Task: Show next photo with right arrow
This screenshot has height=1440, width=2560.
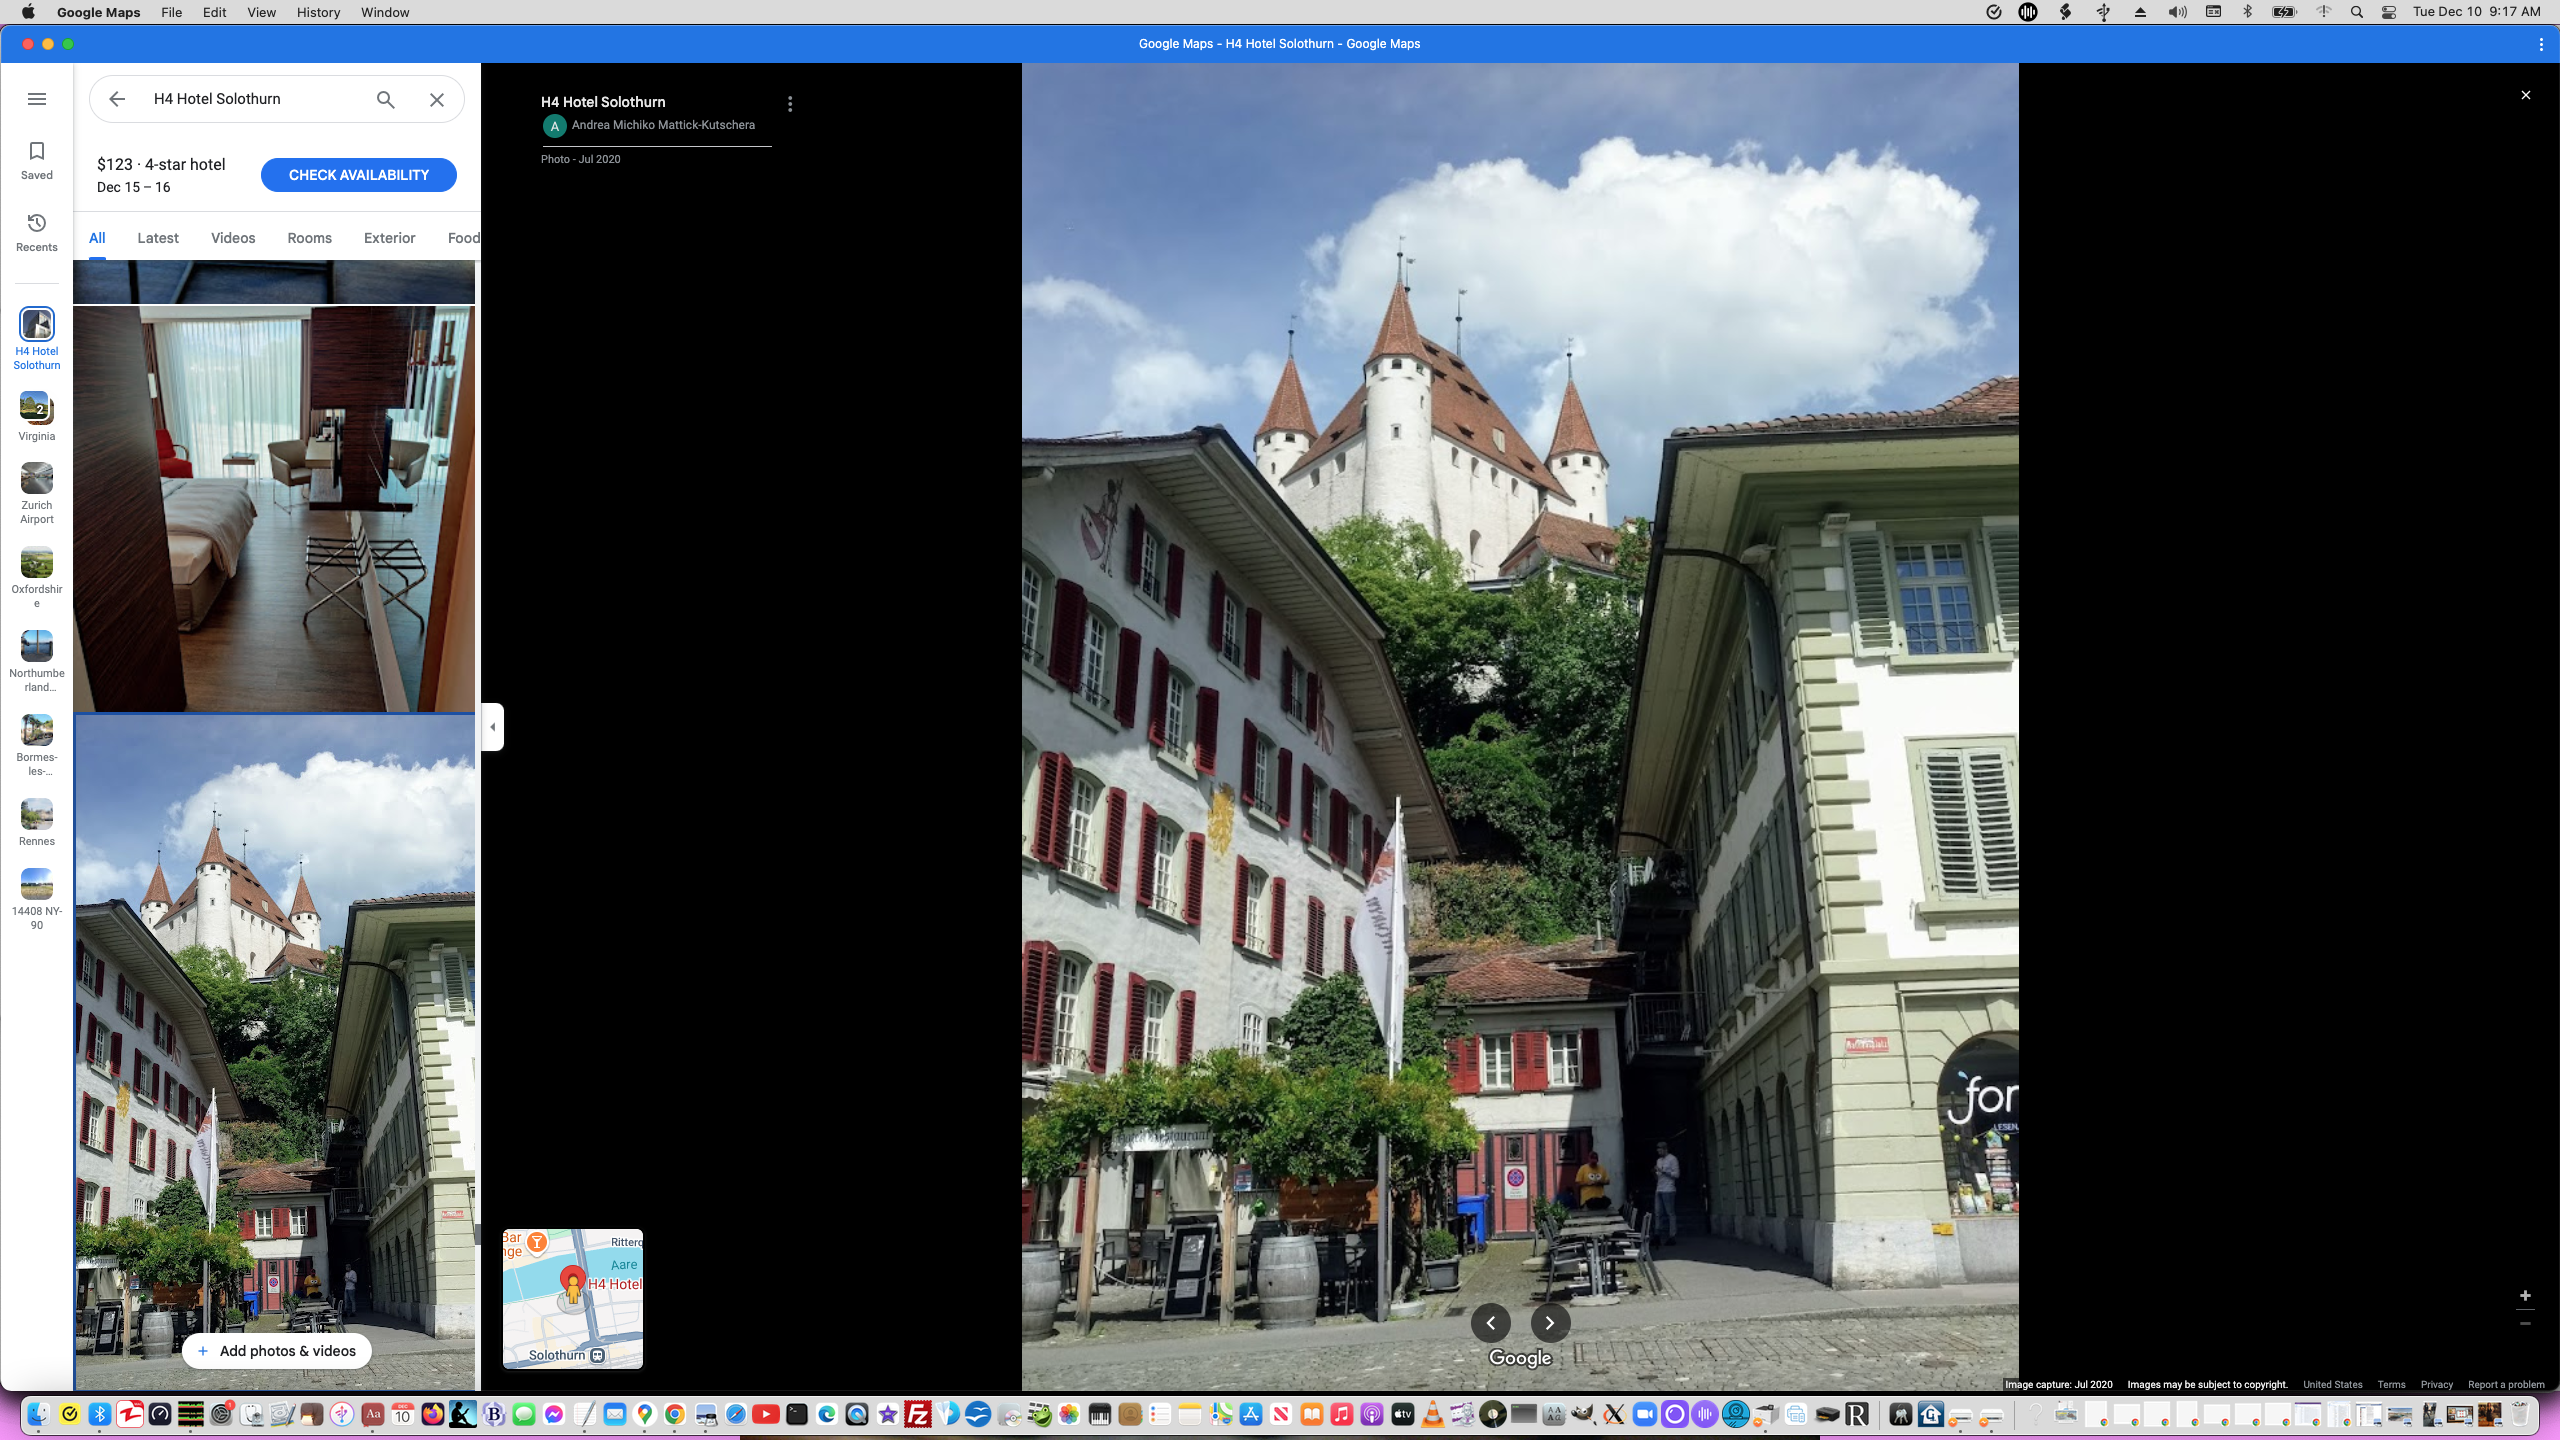Action: coord(1550,1323)
